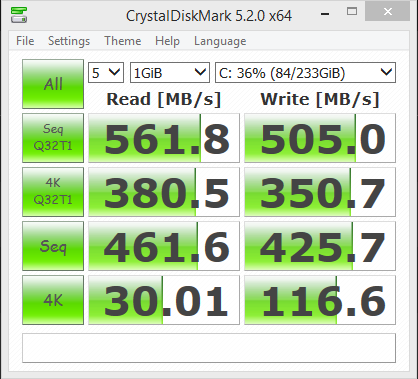Select the 350.7 4K Q32T1 write value
Image resolution: width=418 pixels, height=379 pixels.
click(x=320, y=192)
